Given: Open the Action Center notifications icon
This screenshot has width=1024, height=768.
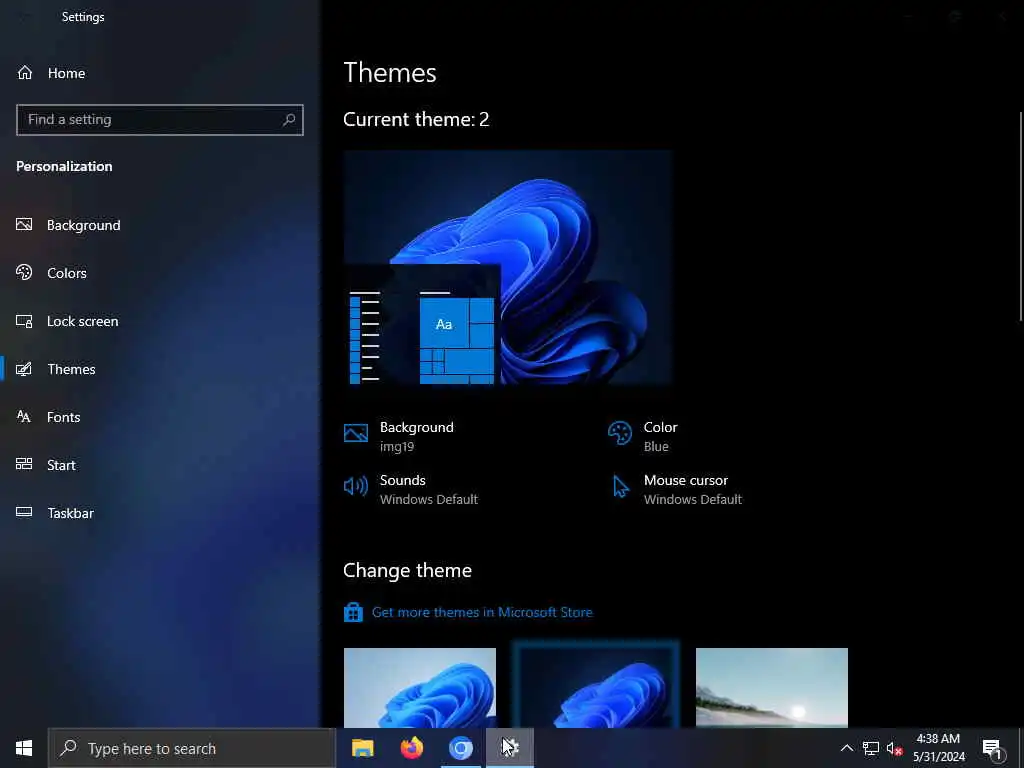Looking at the screenshot, I should tap(992, 748).
